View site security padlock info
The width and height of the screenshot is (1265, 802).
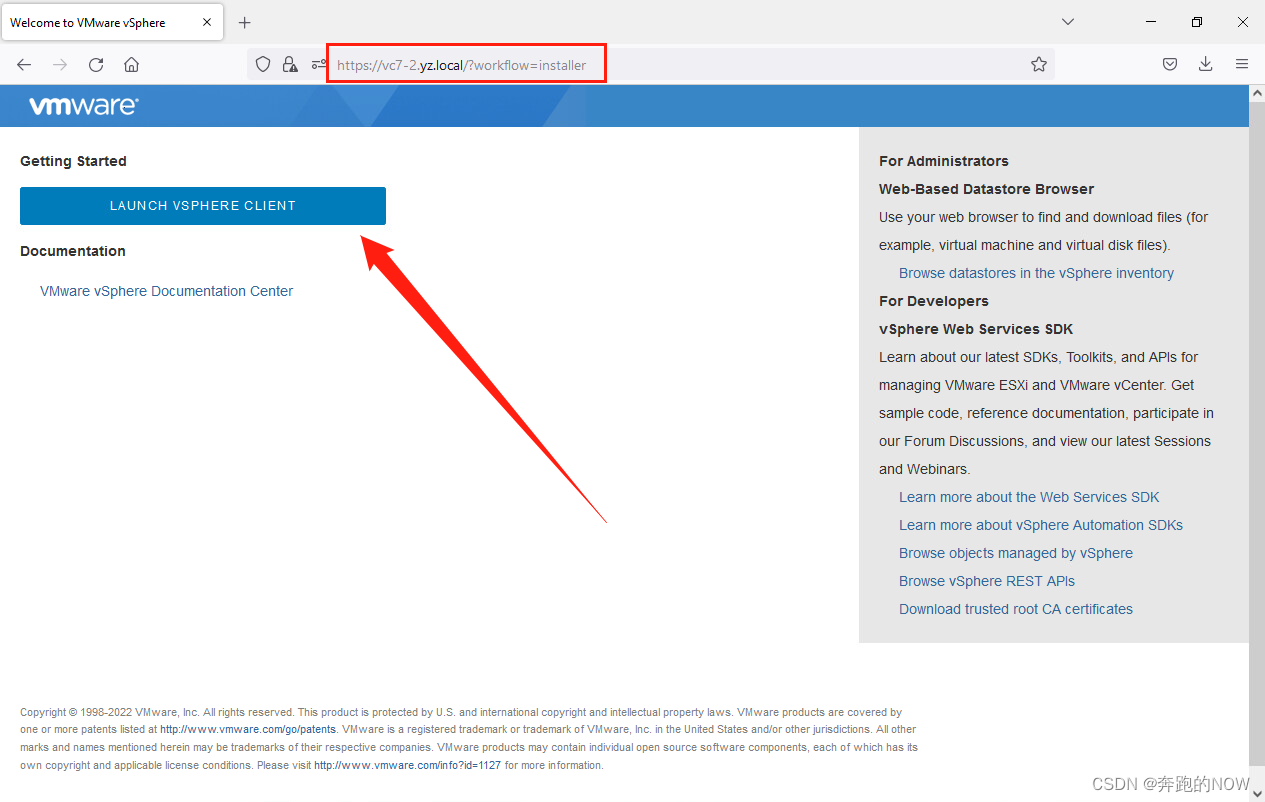click(x=290, y=64)
